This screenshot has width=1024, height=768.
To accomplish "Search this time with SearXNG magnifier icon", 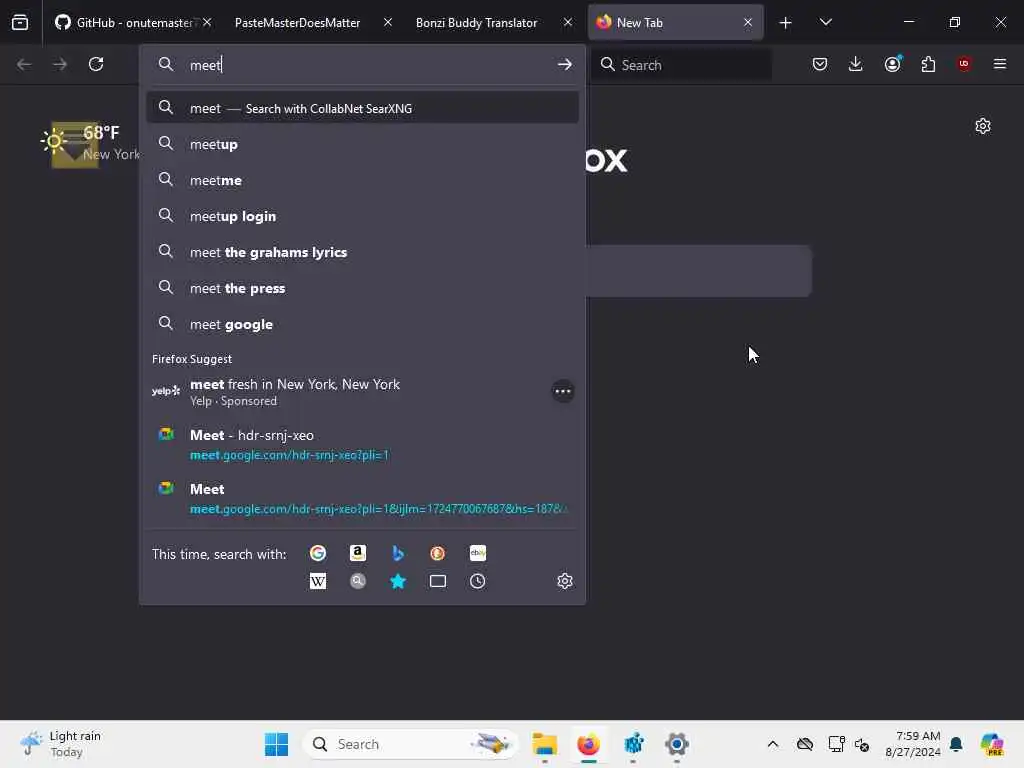I will (x=357, y=581).
